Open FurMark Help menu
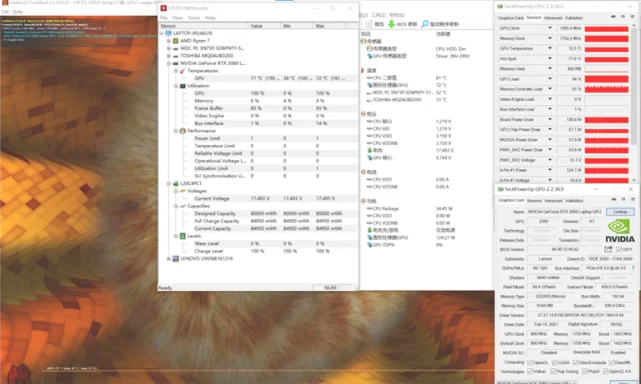Screen dimensions: 641x384 17,12
